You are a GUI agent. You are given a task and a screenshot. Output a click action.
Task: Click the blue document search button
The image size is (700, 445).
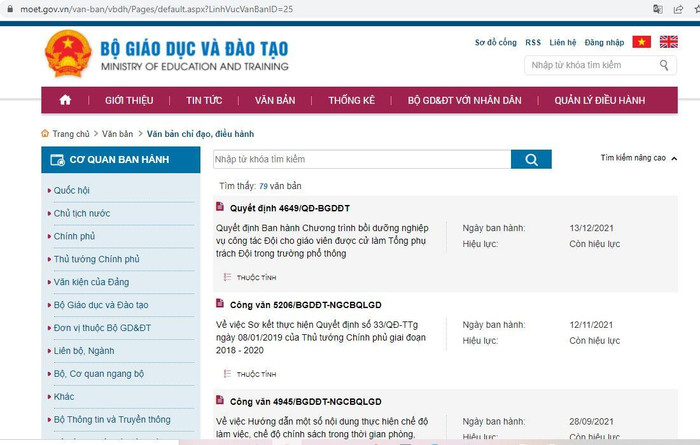coord(531,159)
